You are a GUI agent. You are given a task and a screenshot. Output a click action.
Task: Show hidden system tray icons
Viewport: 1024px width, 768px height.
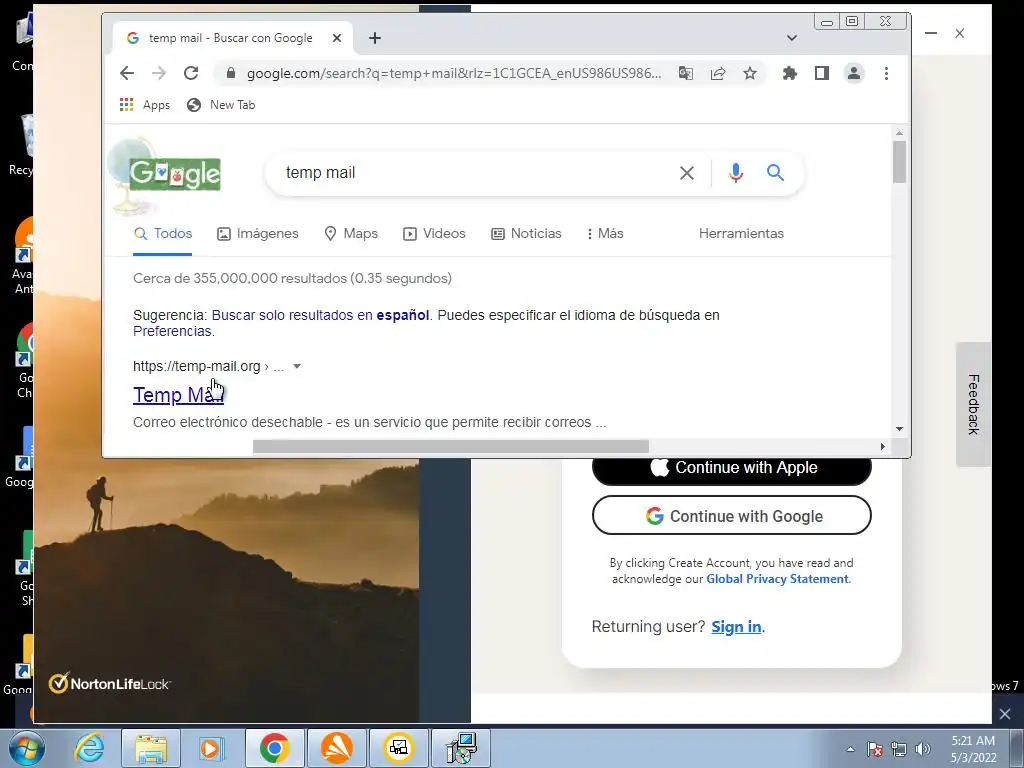pos(850,749)
